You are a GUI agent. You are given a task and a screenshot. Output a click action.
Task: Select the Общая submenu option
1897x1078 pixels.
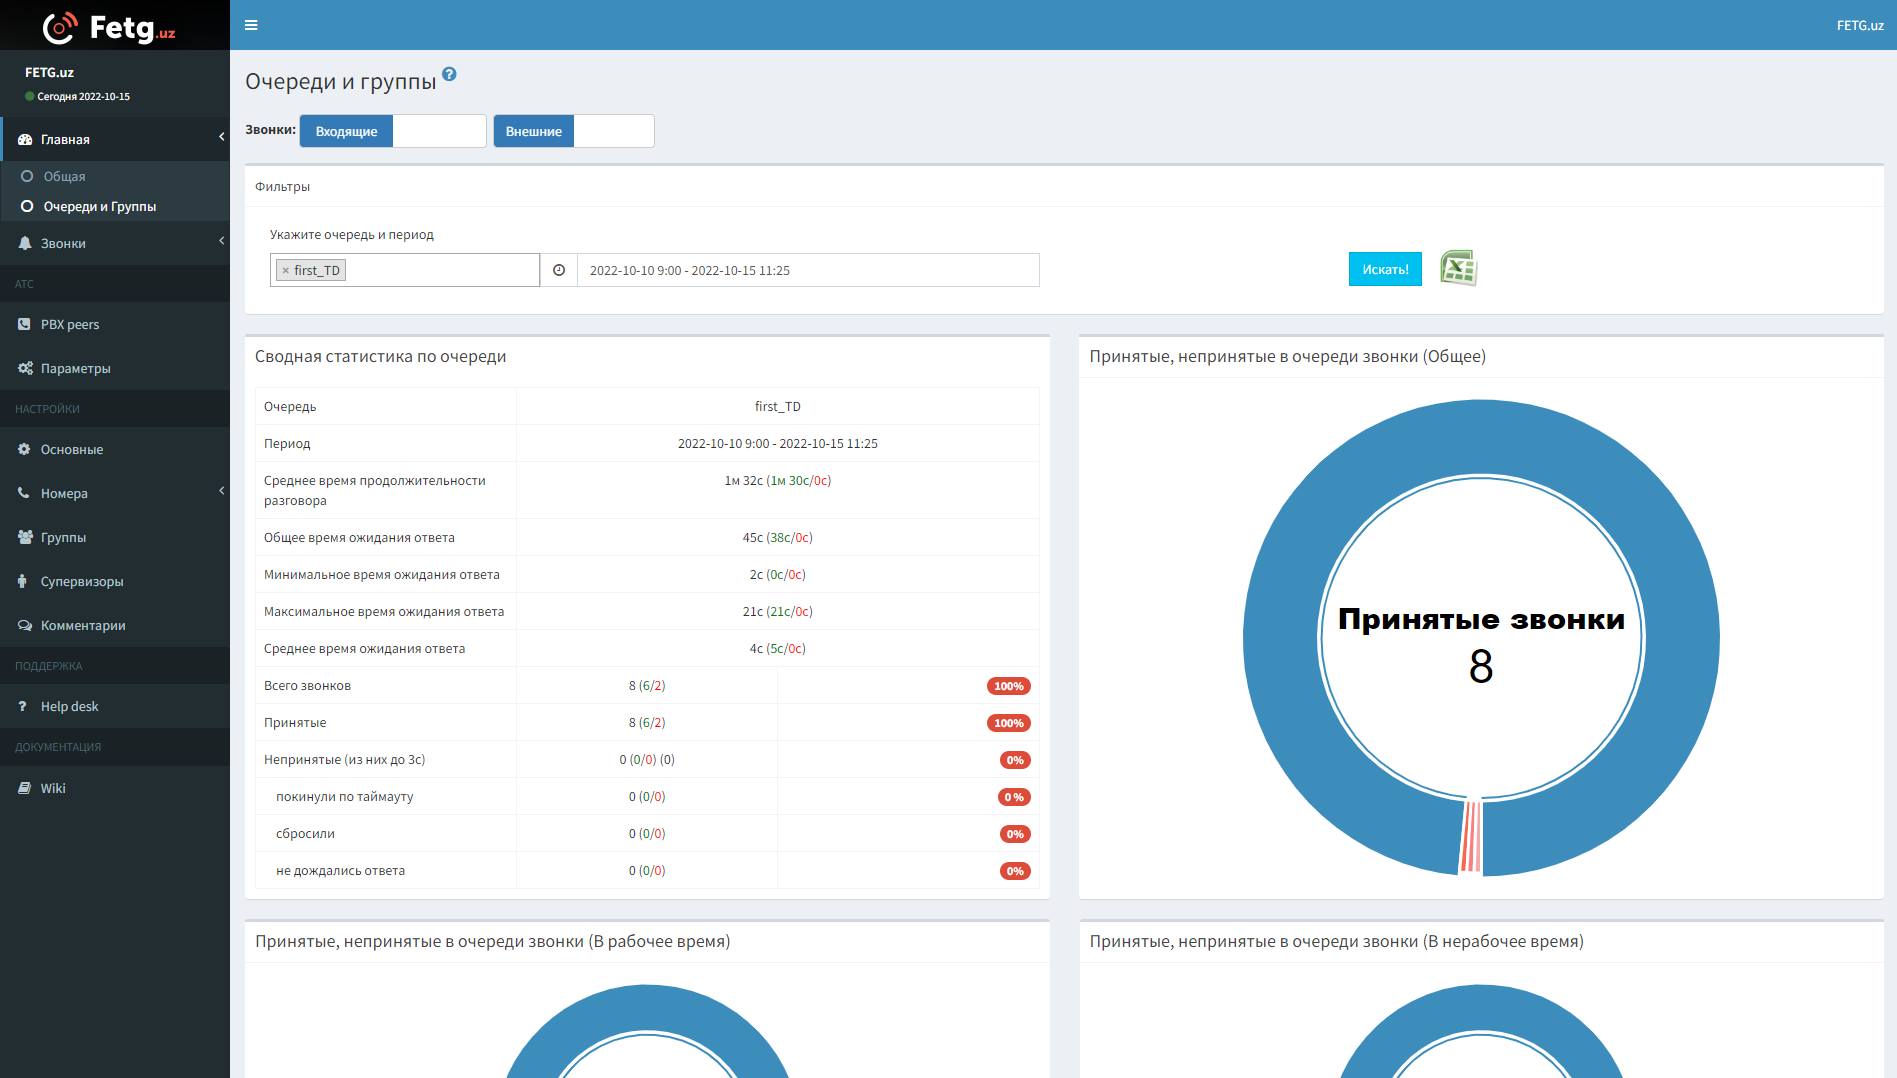click(64, 176)
